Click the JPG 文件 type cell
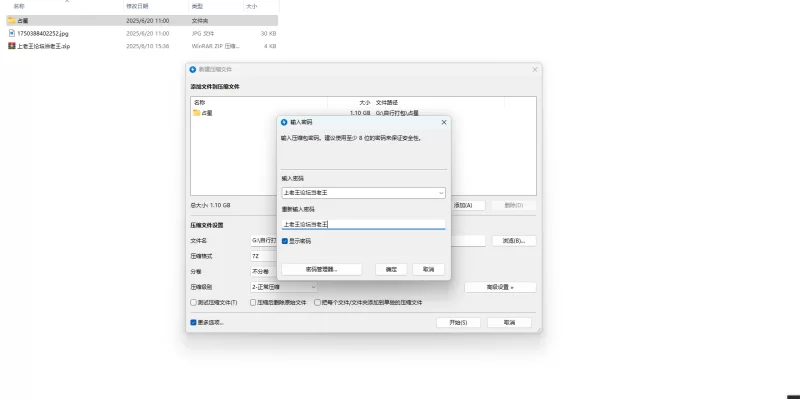Viewport: 800px width, 399px height. 203,34
